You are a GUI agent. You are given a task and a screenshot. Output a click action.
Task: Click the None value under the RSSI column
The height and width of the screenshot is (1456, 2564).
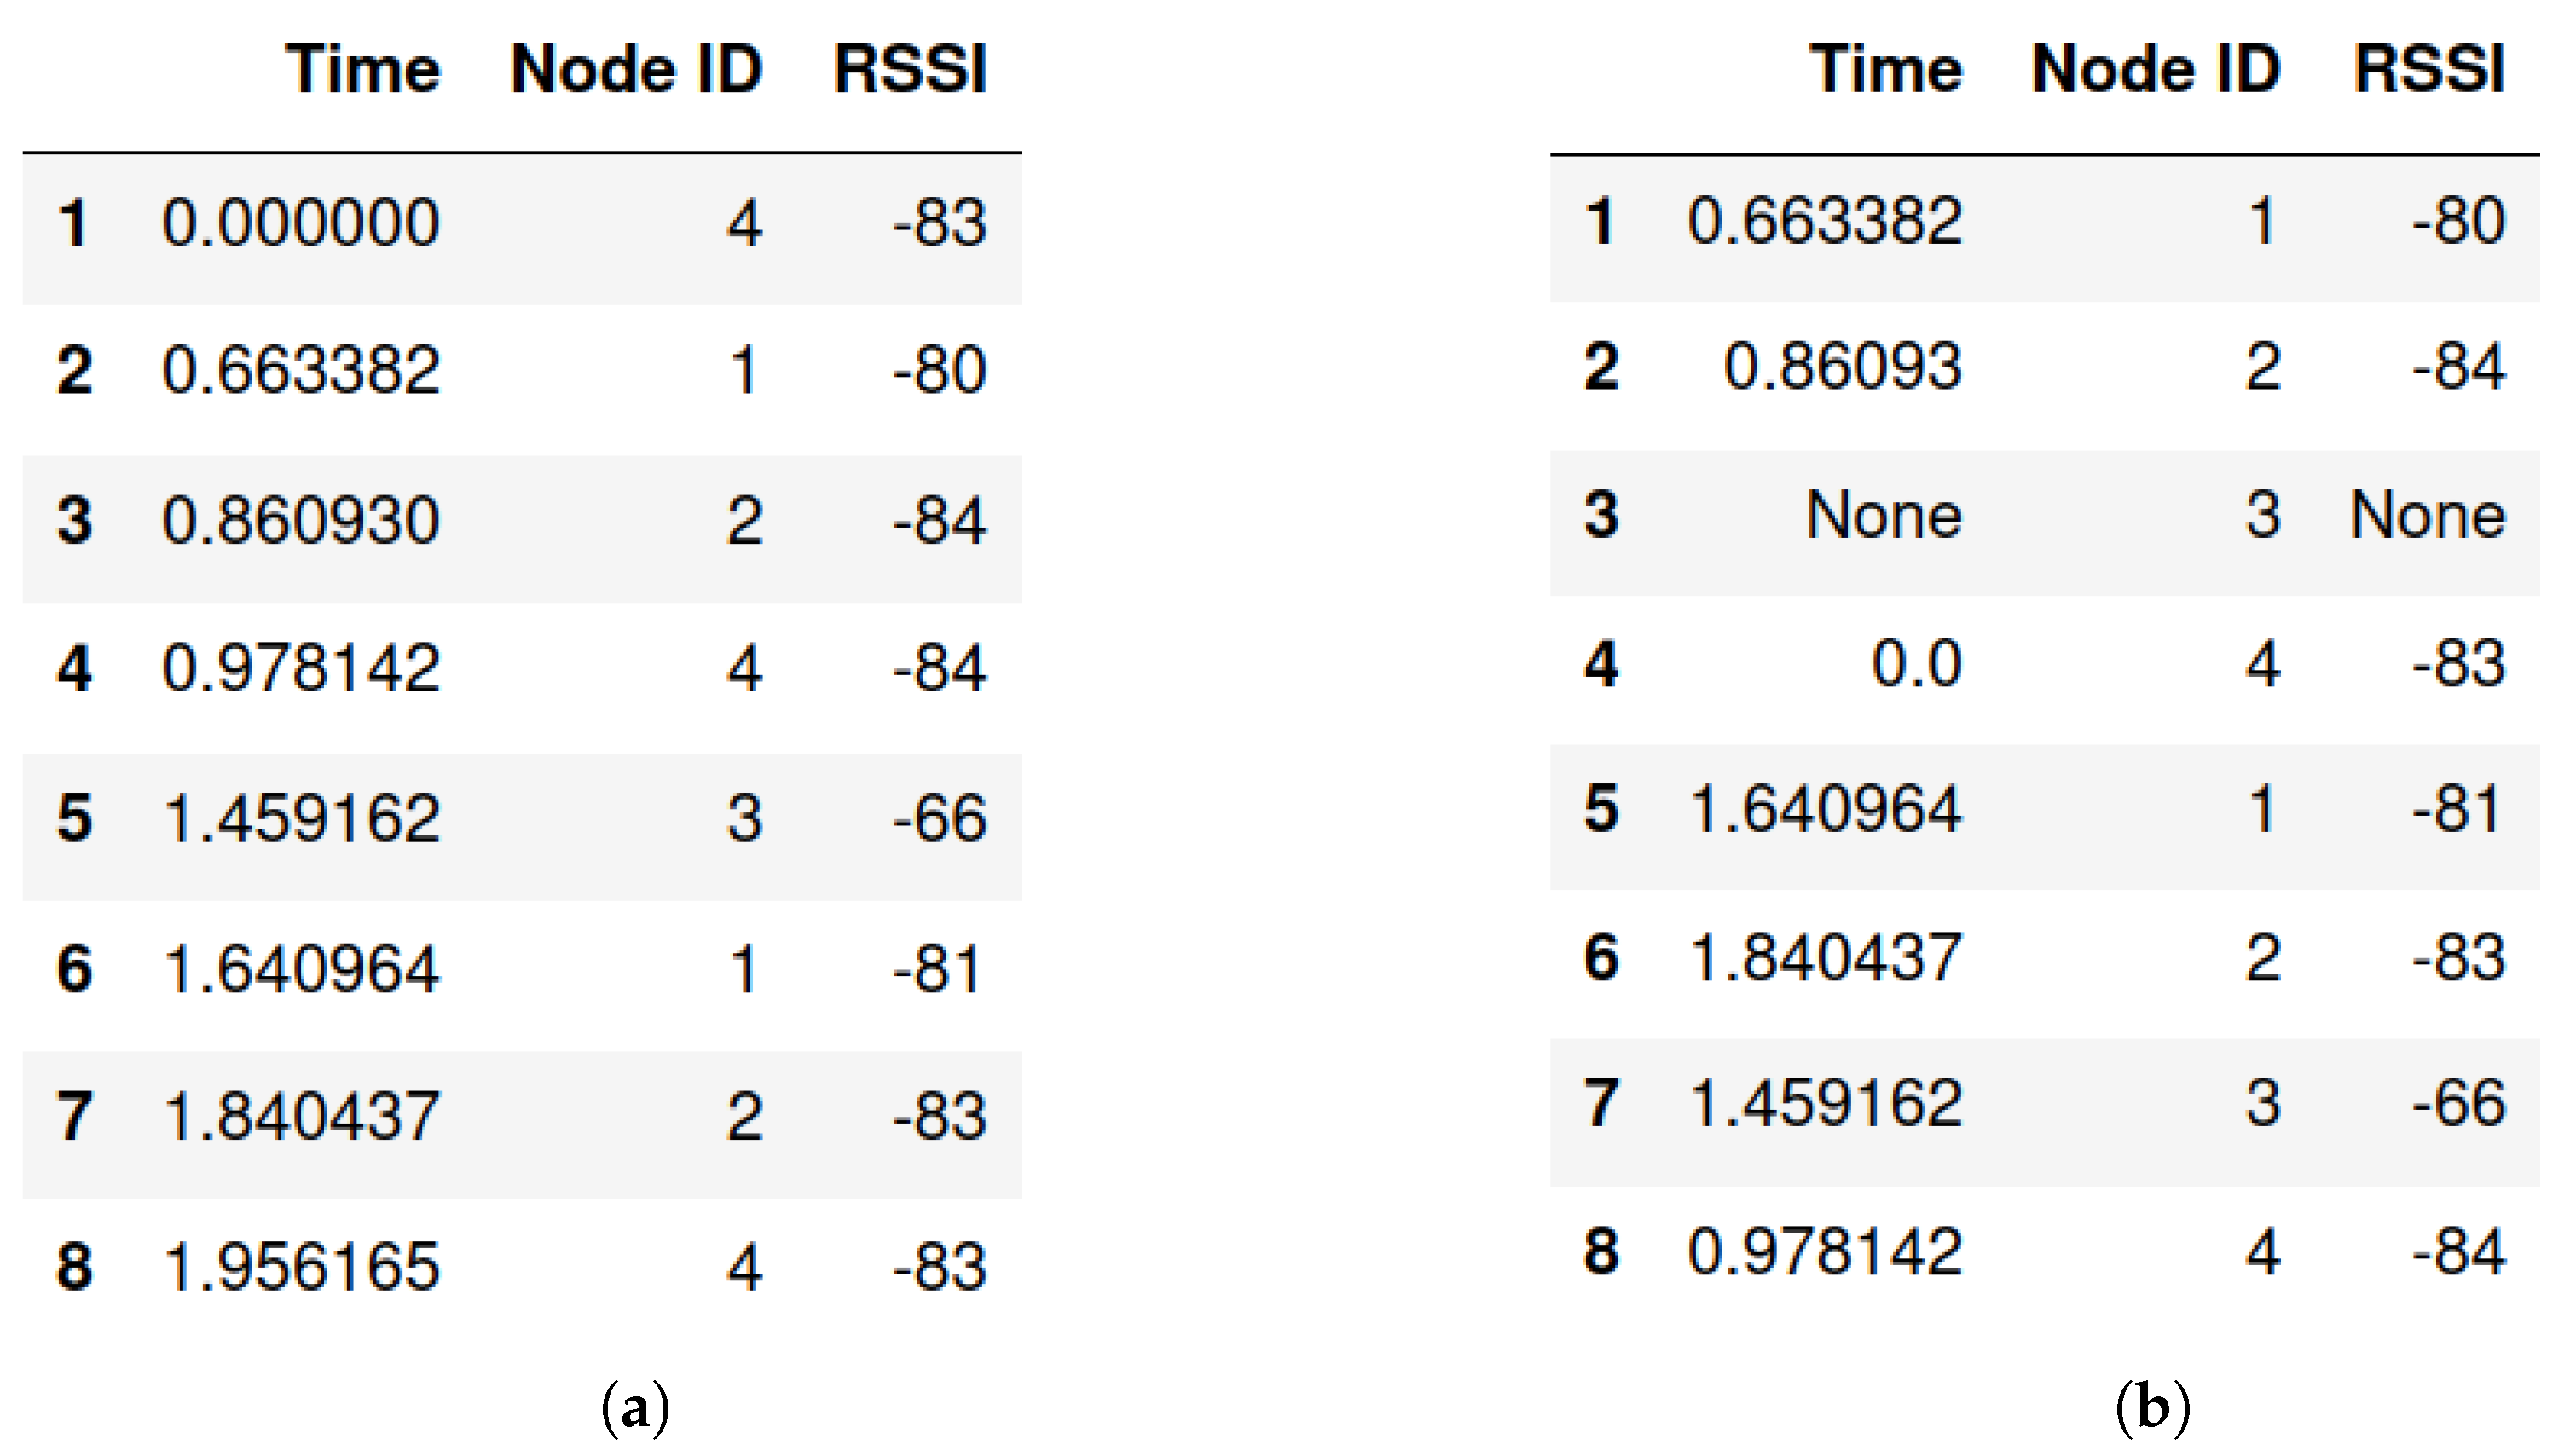2427,516
